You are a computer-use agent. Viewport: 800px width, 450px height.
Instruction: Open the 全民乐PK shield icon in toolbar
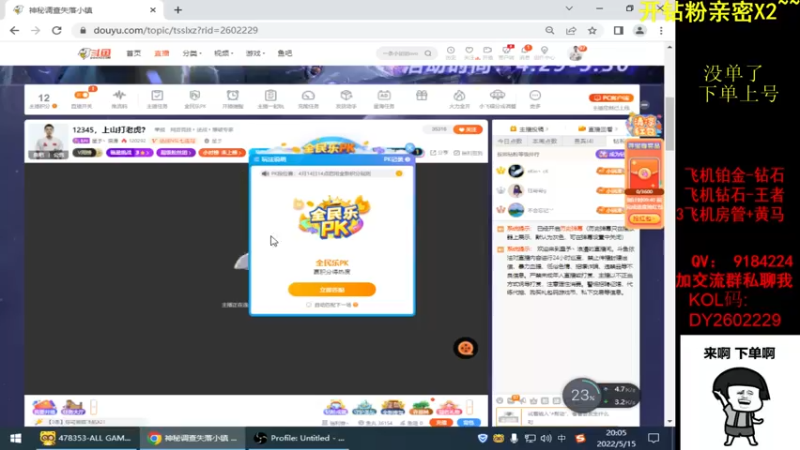click(x=195, y=95)
